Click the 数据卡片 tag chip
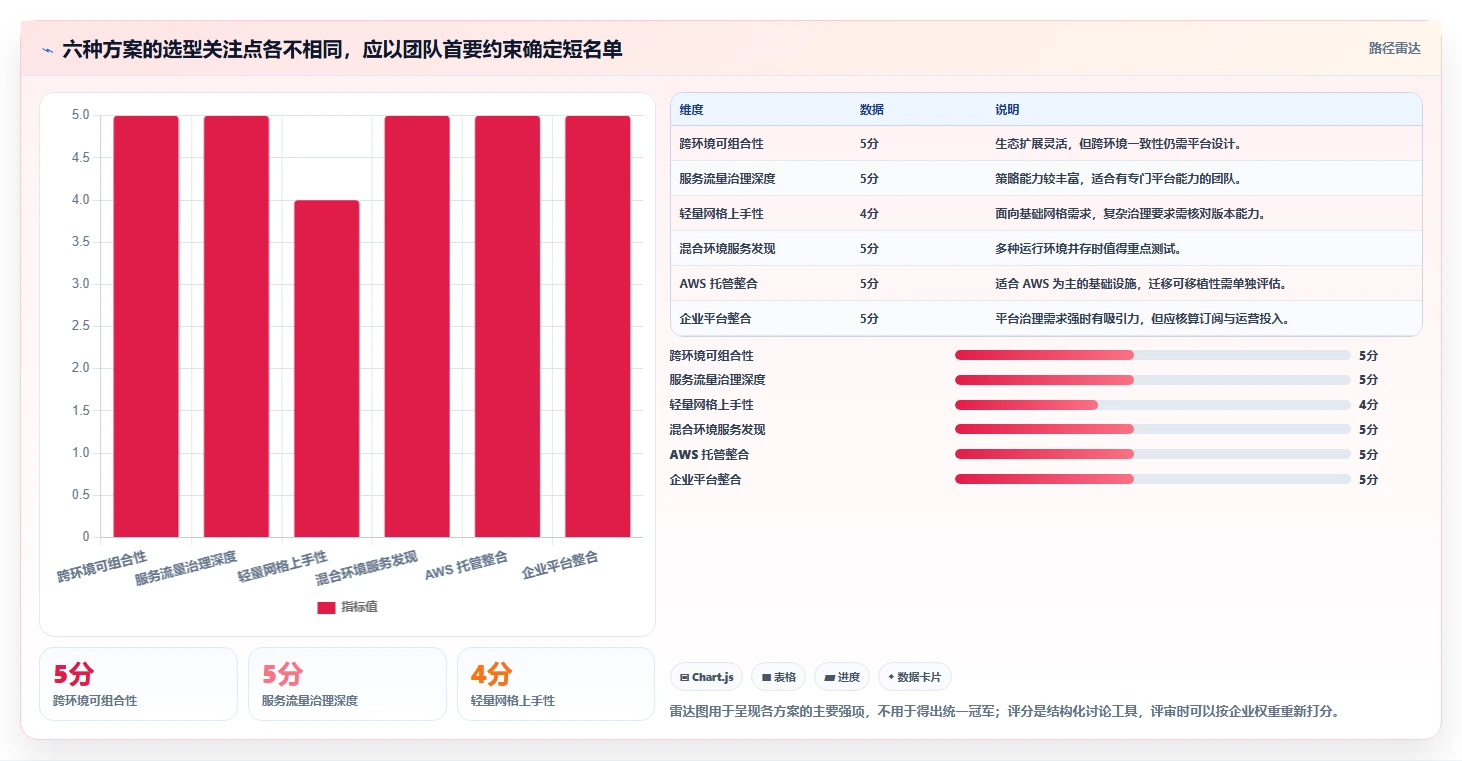 pyautogui.click(x=915, y=677)
